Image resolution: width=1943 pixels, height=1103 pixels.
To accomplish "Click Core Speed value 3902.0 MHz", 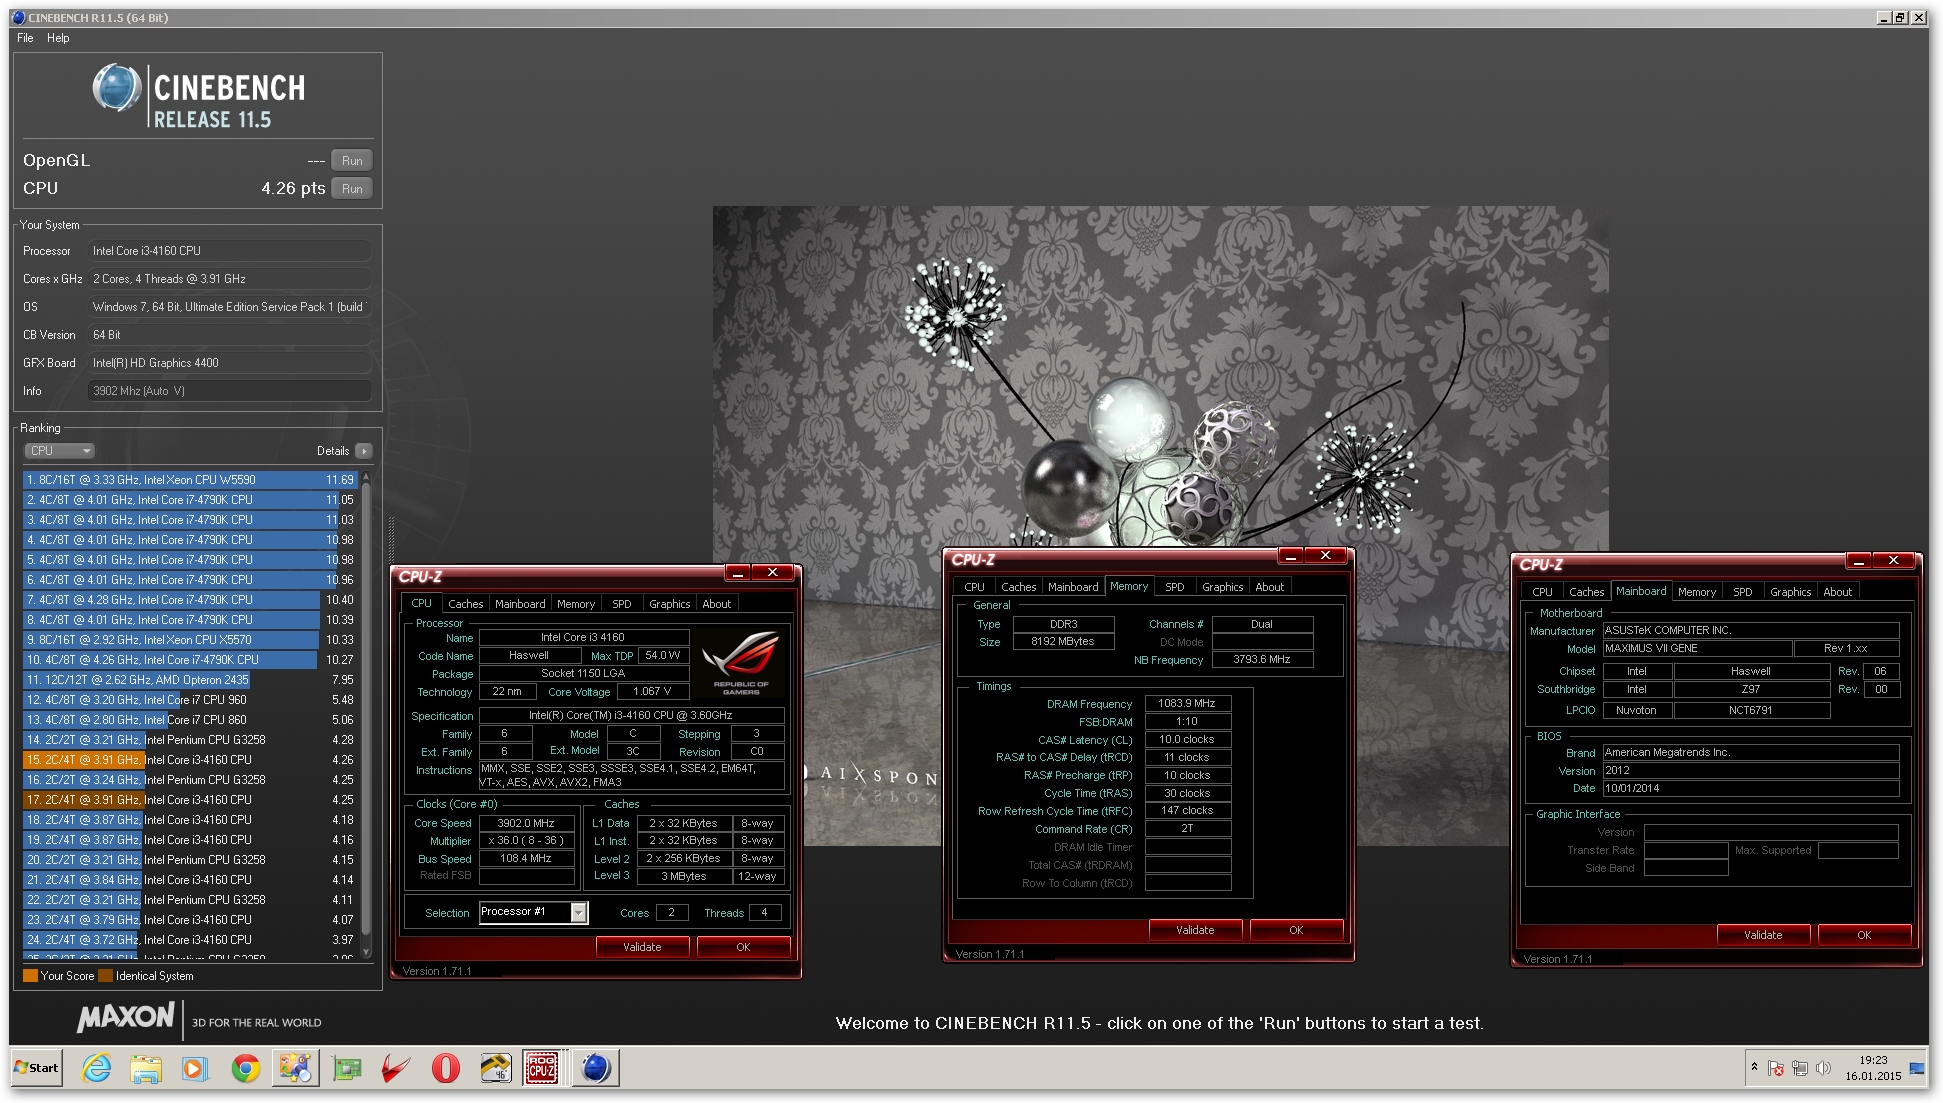I will coord(526,823).
